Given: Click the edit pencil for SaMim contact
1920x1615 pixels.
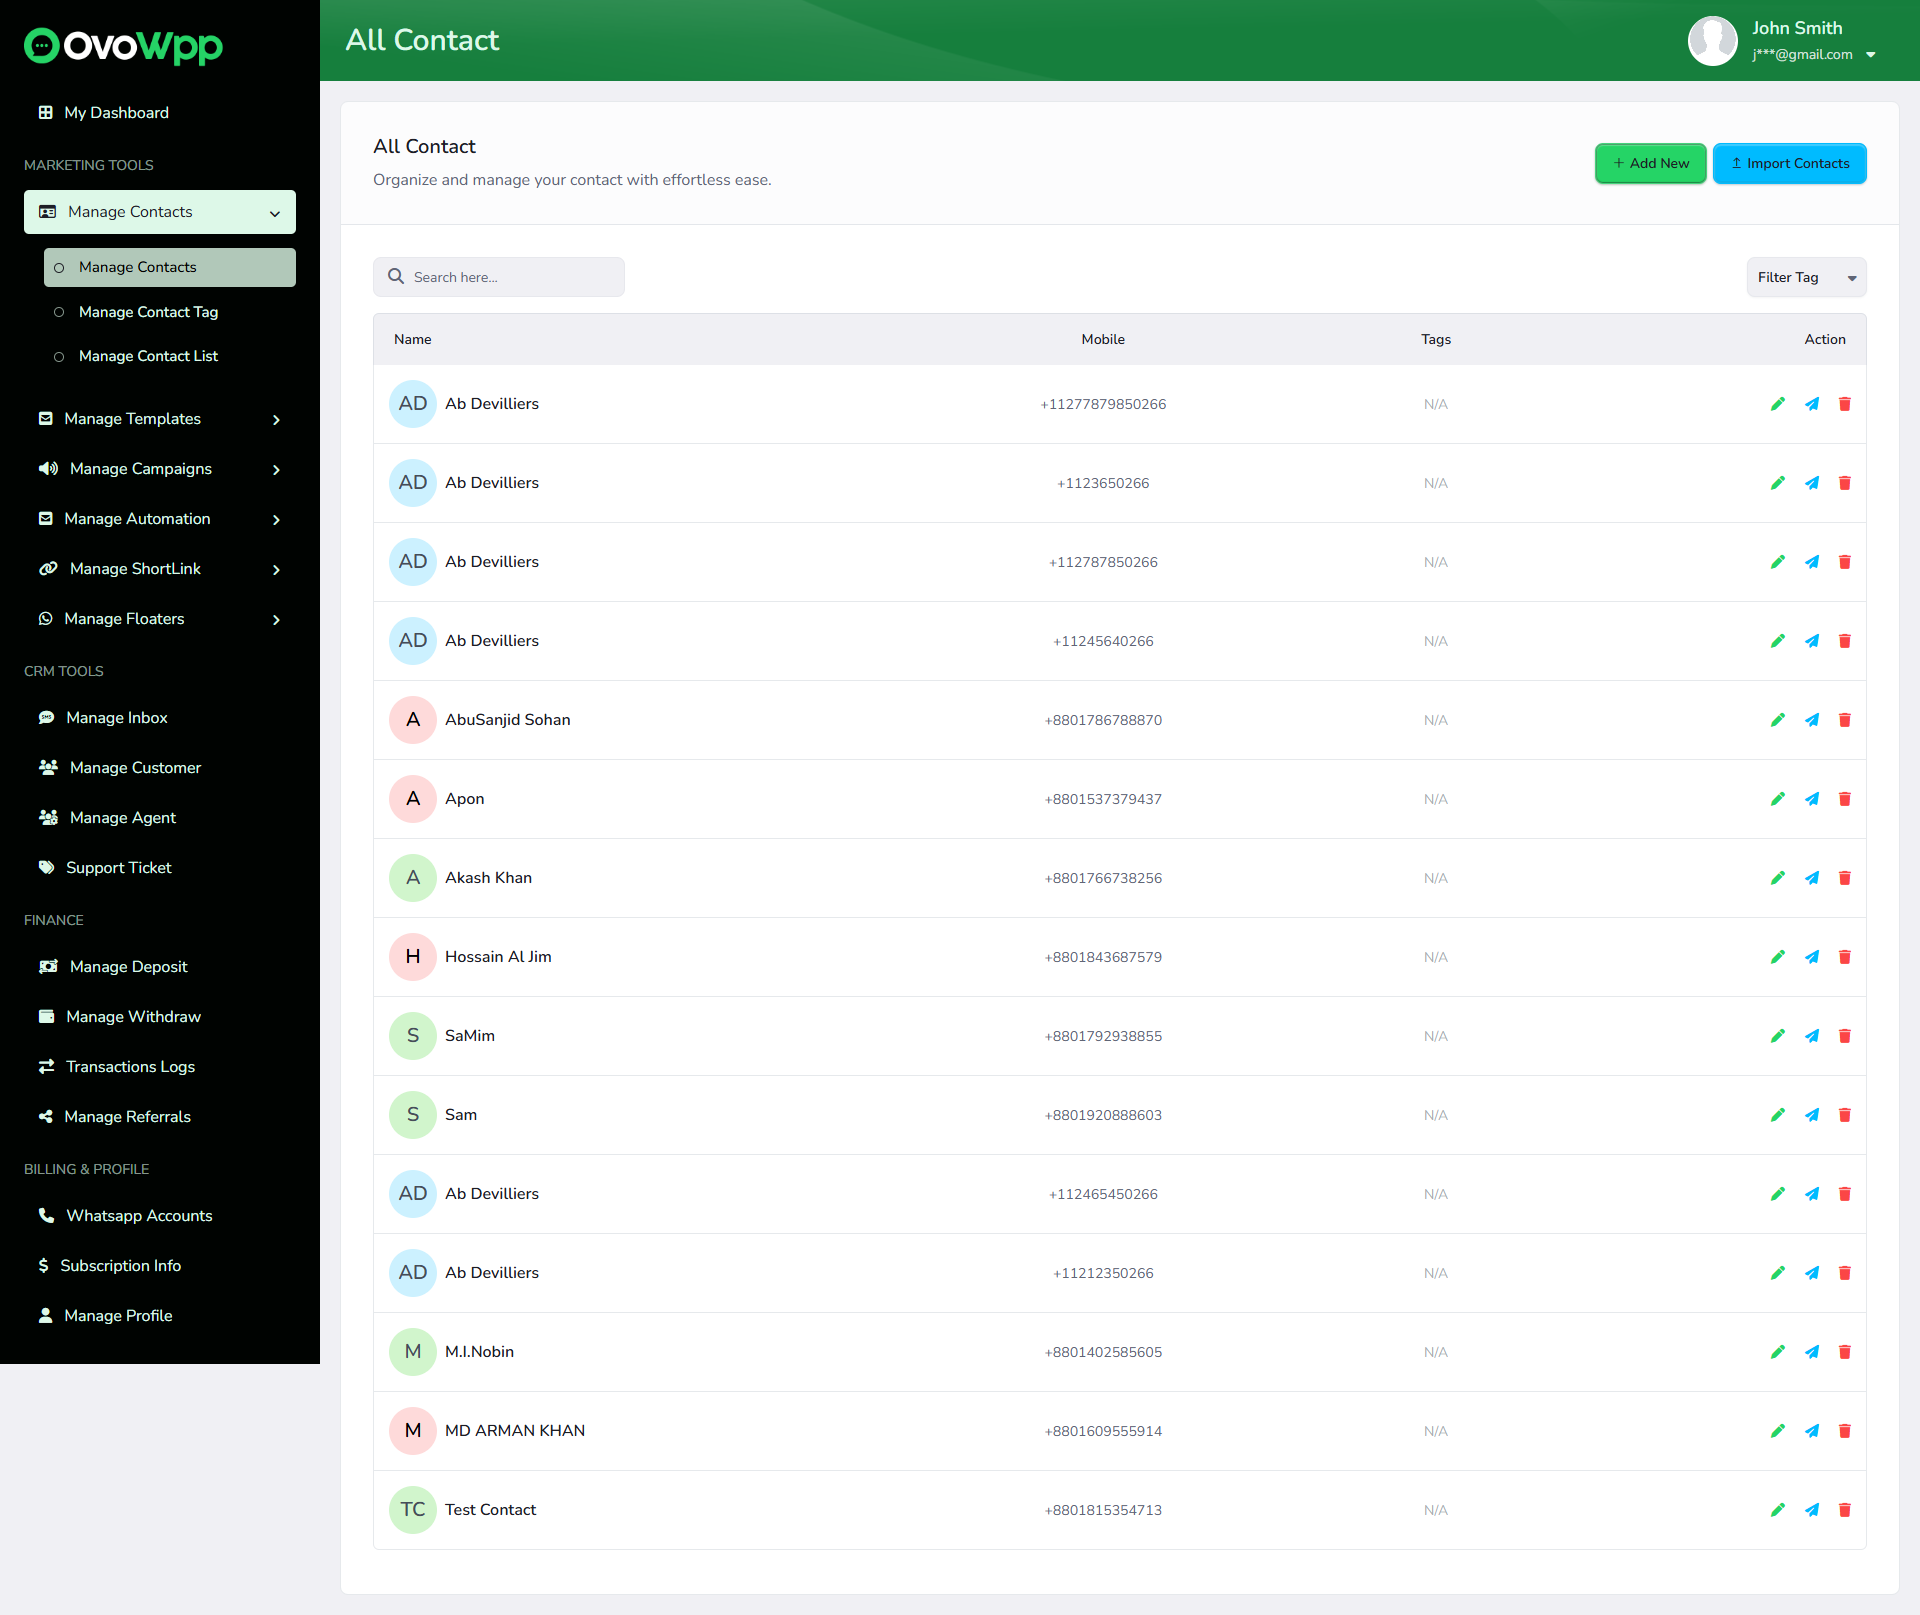Looking at the screenshot, I should (1778, 1036).
